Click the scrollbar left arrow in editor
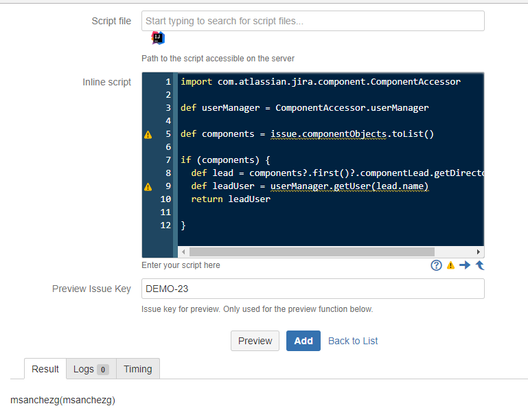This screenshot has height=420, width=528. coord(183,252)
